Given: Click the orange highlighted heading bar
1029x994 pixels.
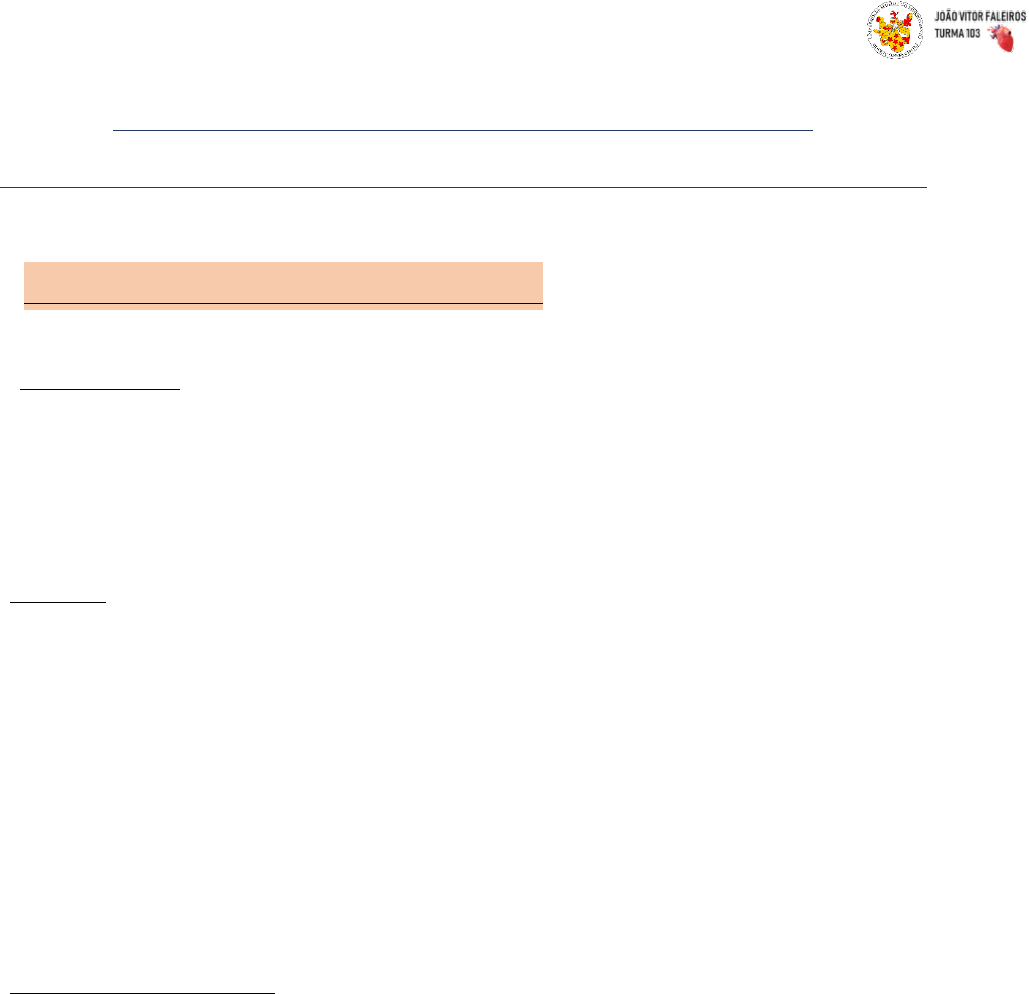Looking at the screenshot, I should [x=283, y=280].
